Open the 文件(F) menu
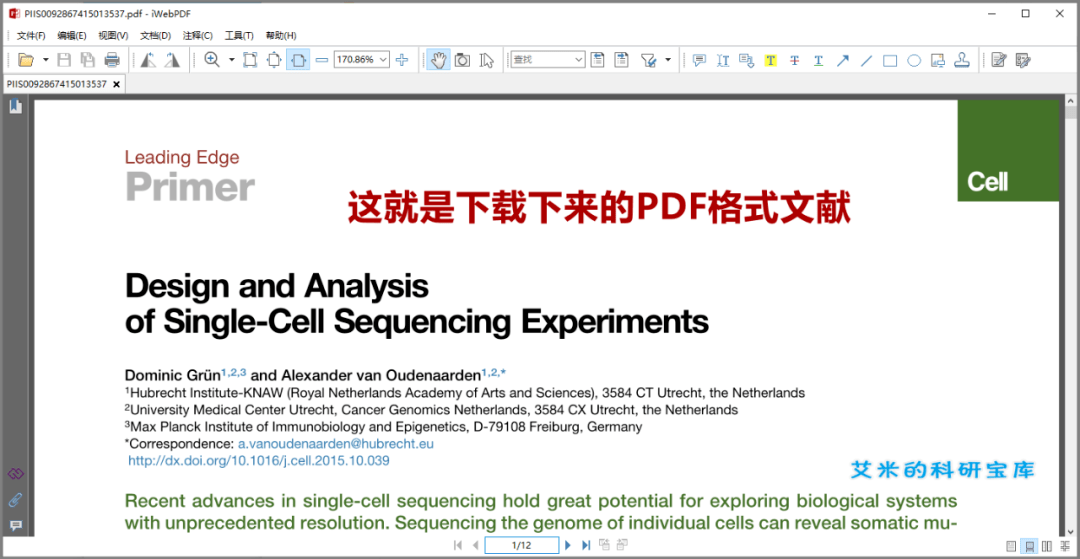 click(x=31, y=36)
